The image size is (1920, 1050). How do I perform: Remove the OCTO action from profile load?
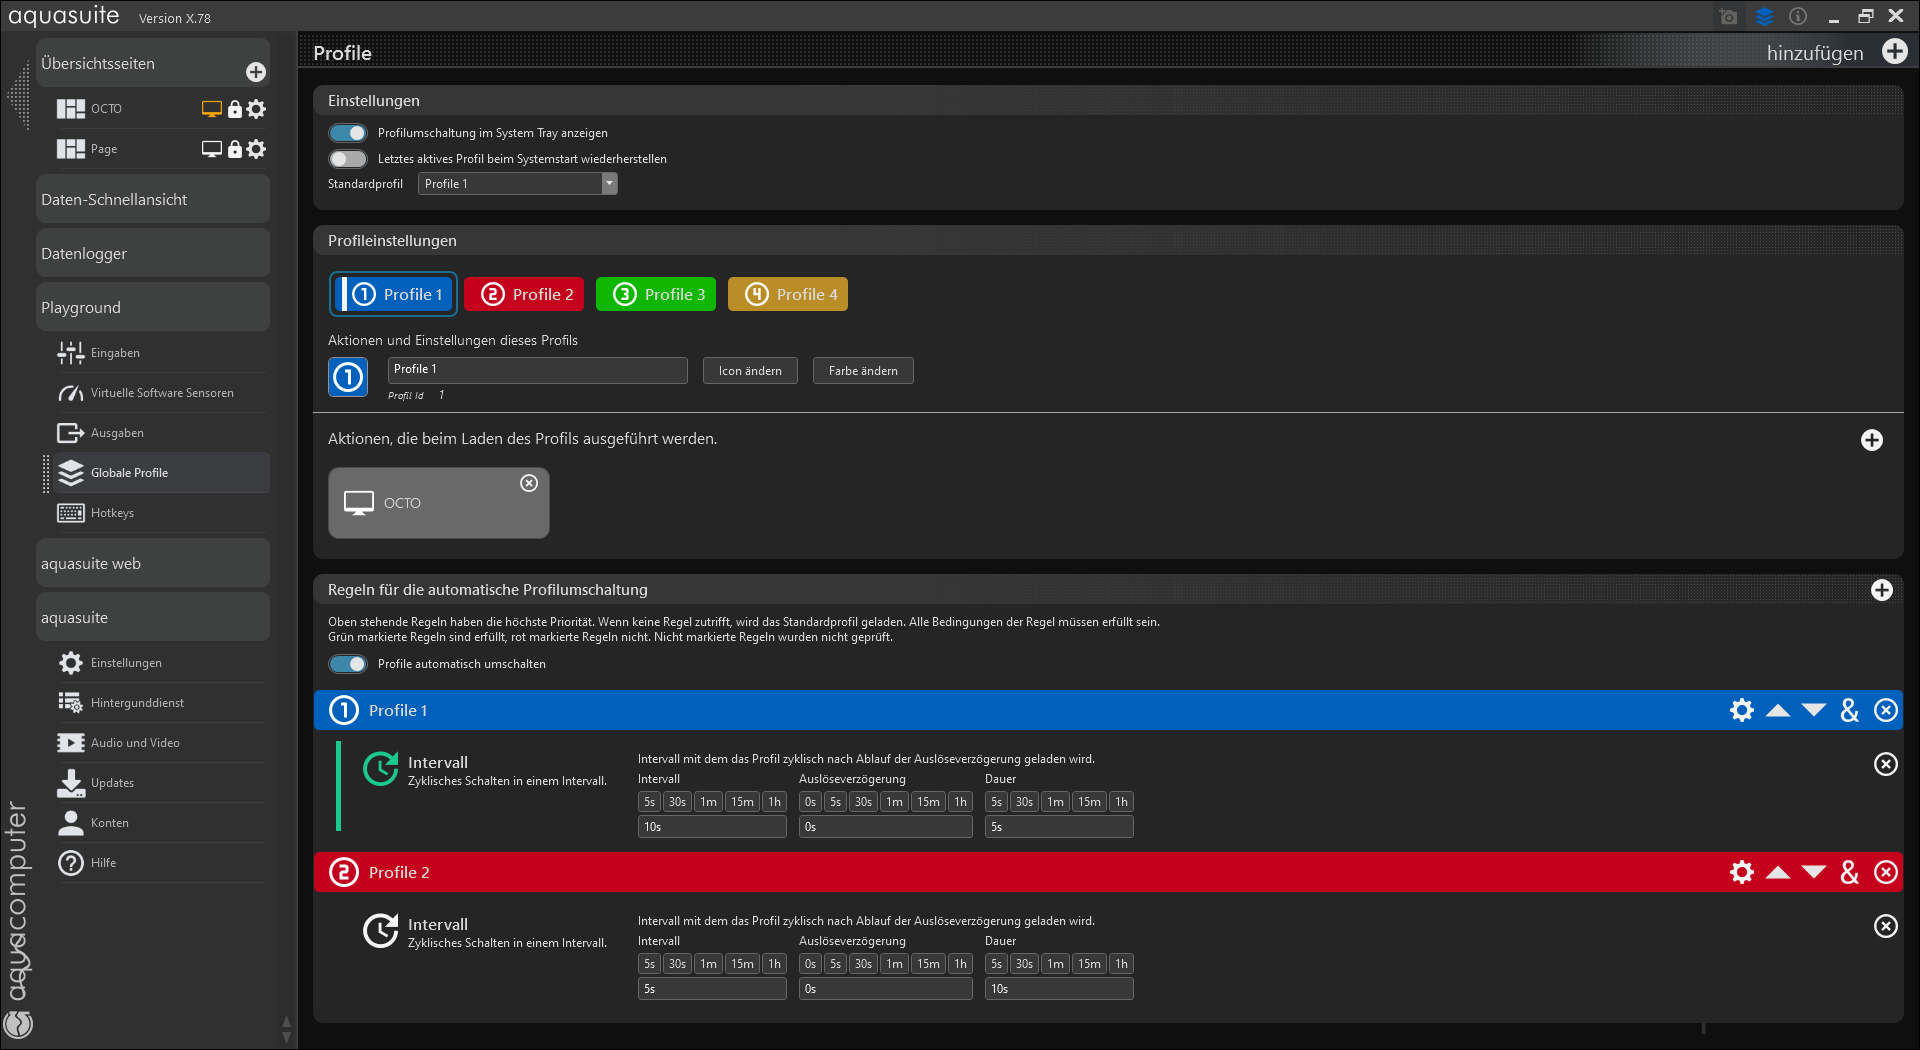529,483
